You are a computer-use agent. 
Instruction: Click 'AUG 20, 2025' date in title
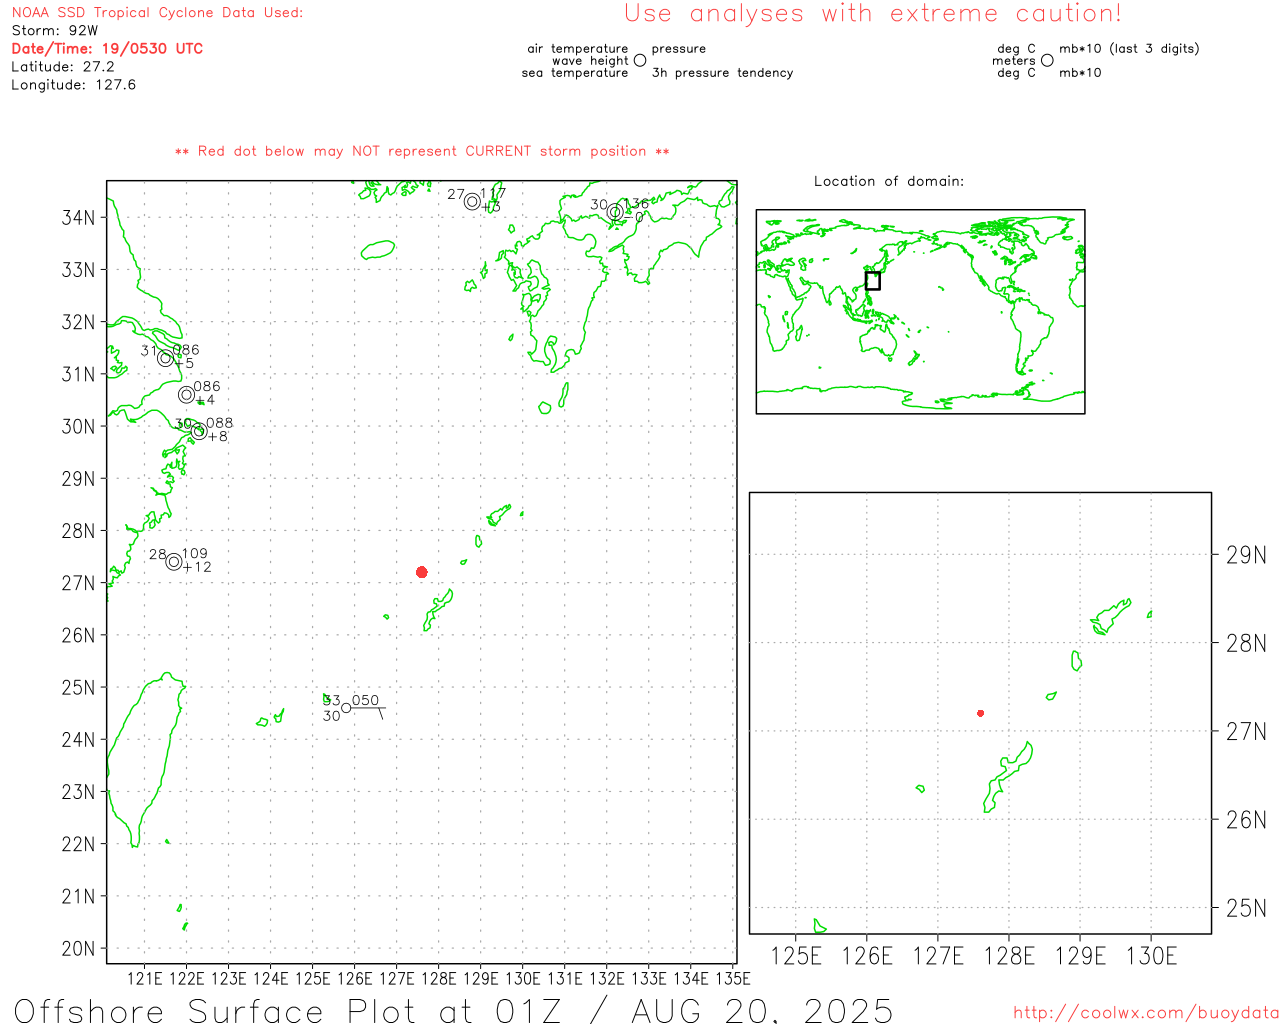pyautogui.click(x=762, y=1010)
